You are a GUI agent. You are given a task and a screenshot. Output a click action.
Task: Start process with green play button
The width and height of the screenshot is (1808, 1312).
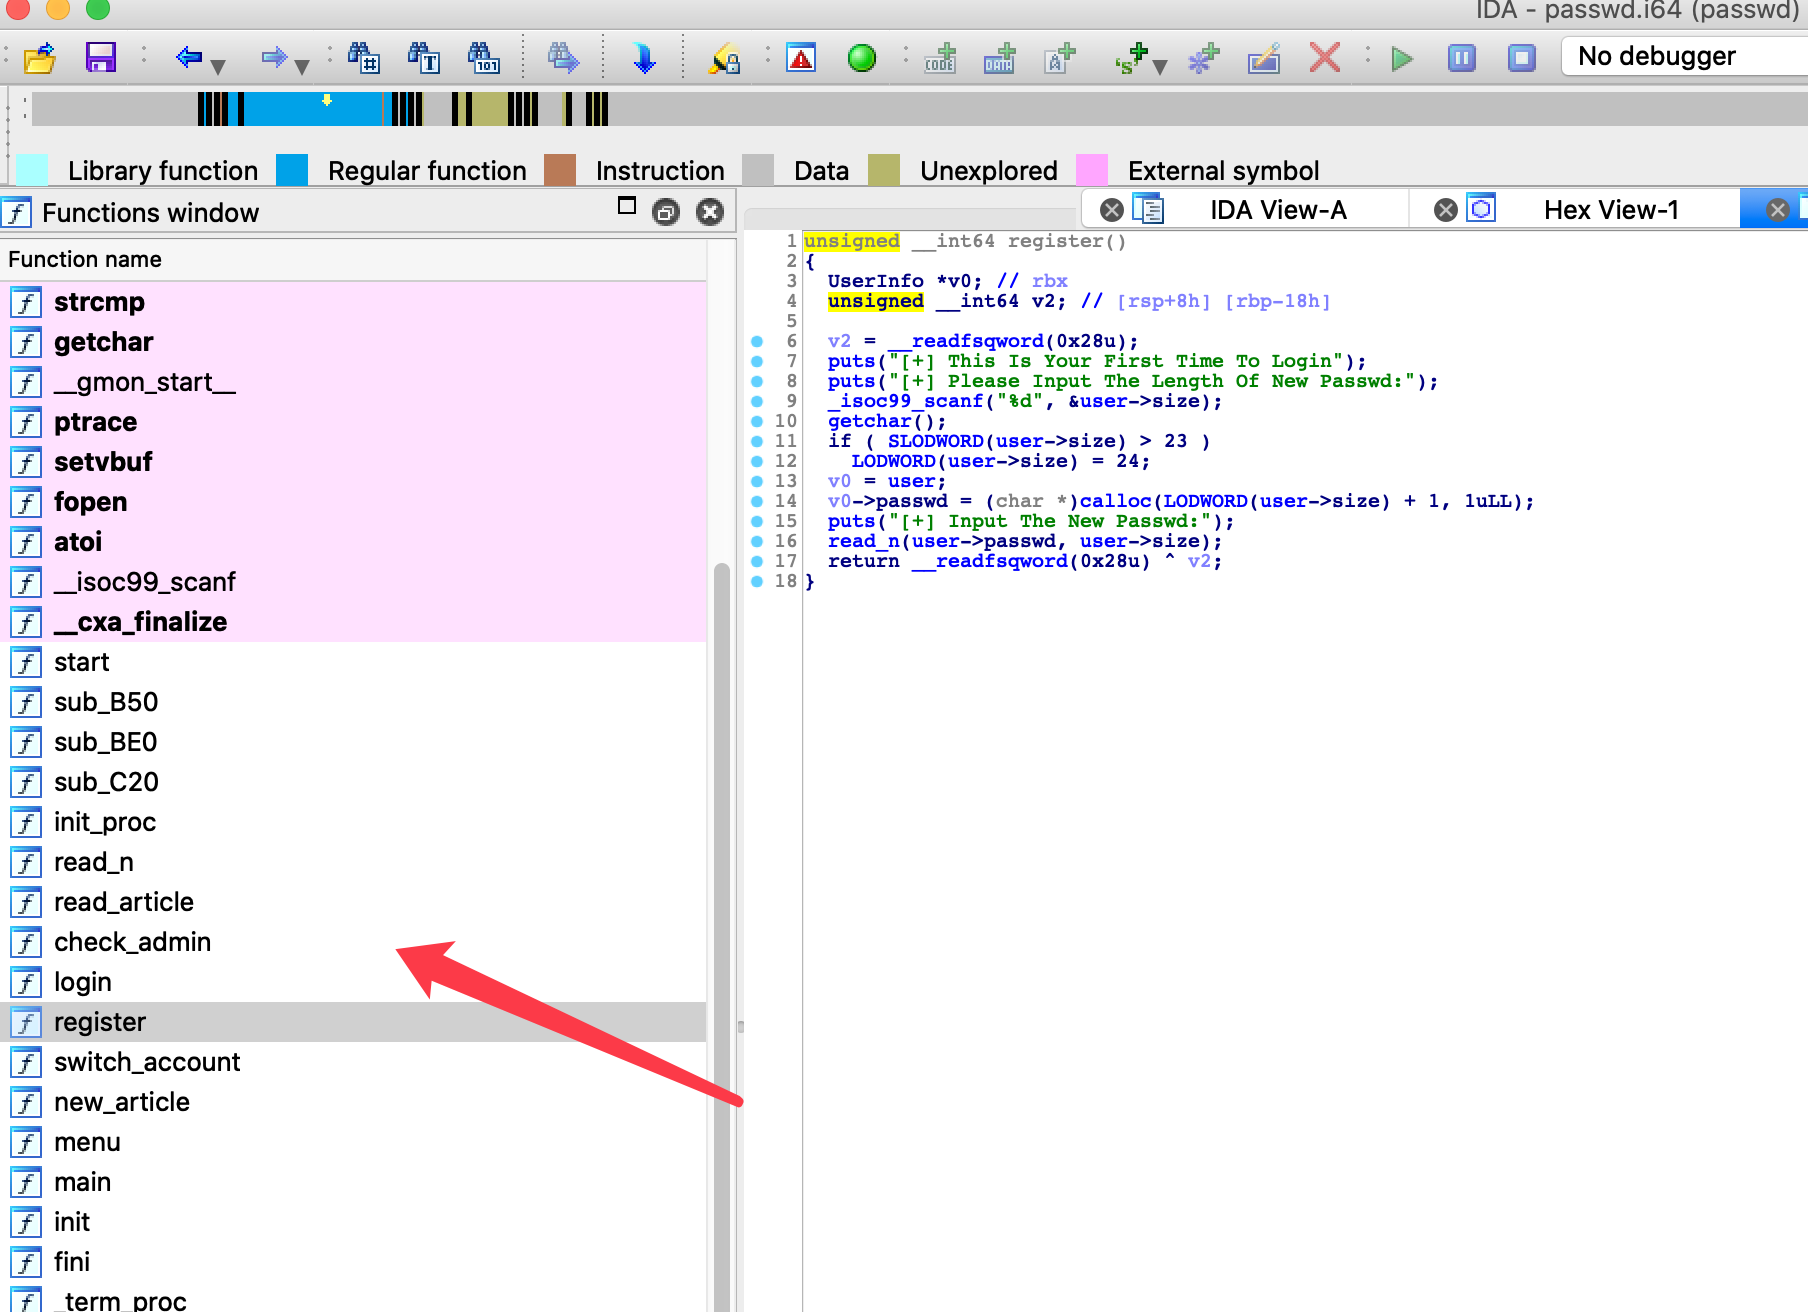1402,58
